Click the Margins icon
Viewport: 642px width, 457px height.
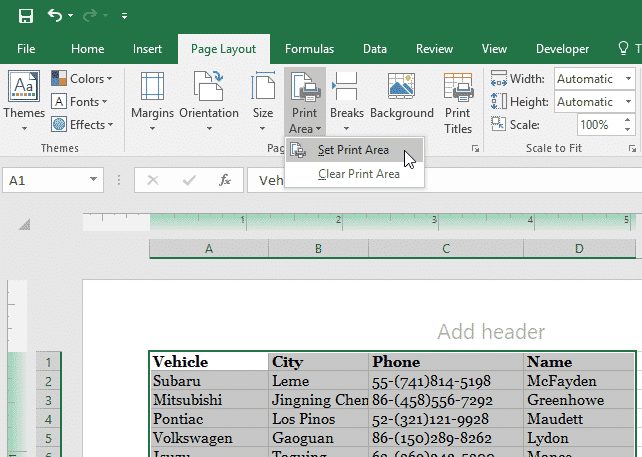point(152,86)
